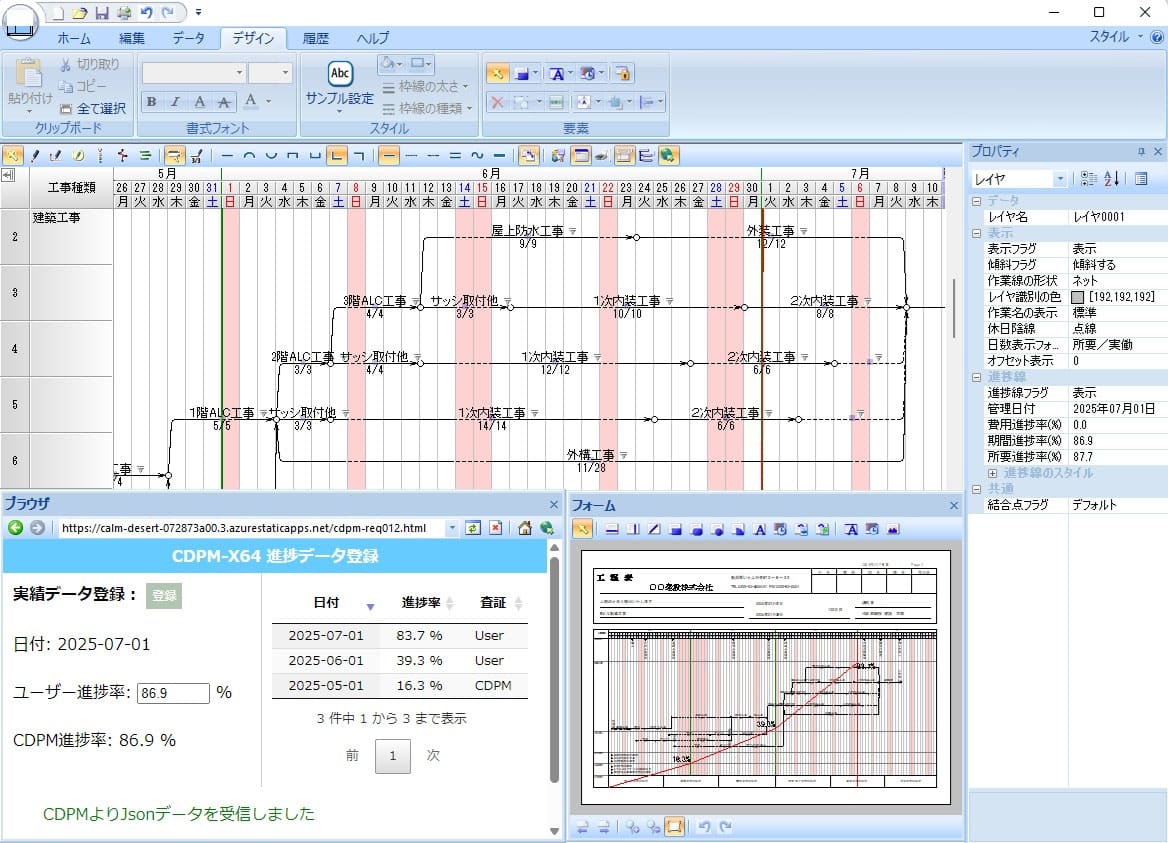Click the 登録 button
Viewport: 1168px width, 843px height.
(164, 596)
